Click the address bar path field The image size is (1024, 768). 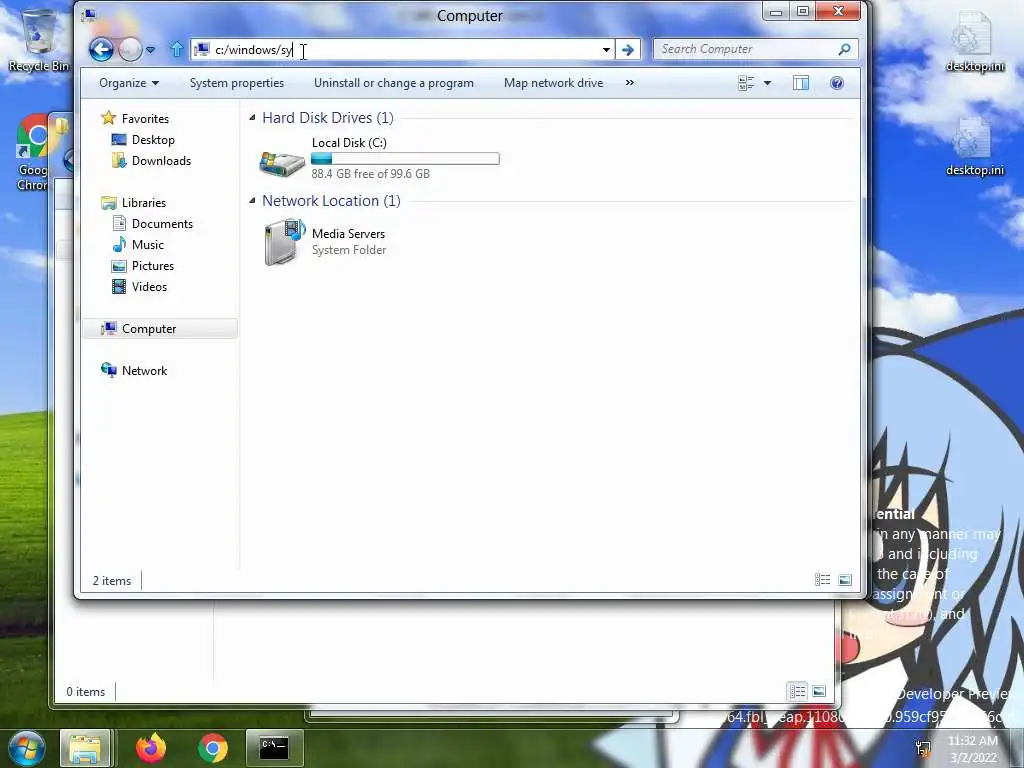403,50
